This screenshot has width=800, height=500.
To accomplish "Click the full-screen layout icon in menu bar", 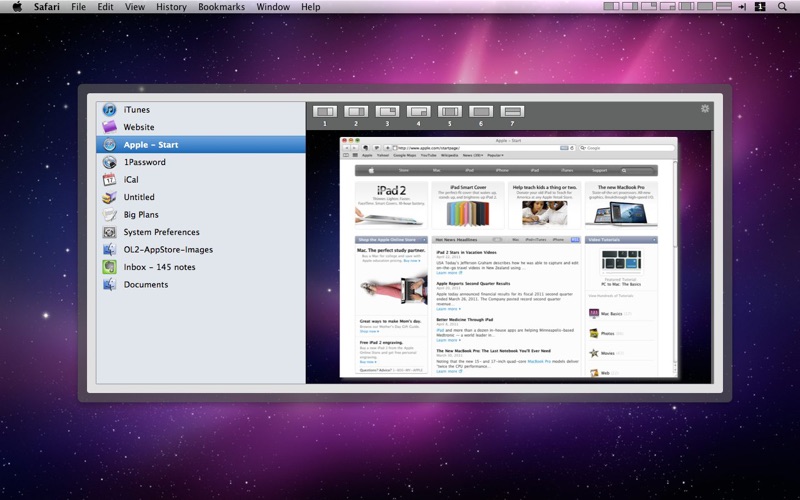I will (x=705, y=7).
